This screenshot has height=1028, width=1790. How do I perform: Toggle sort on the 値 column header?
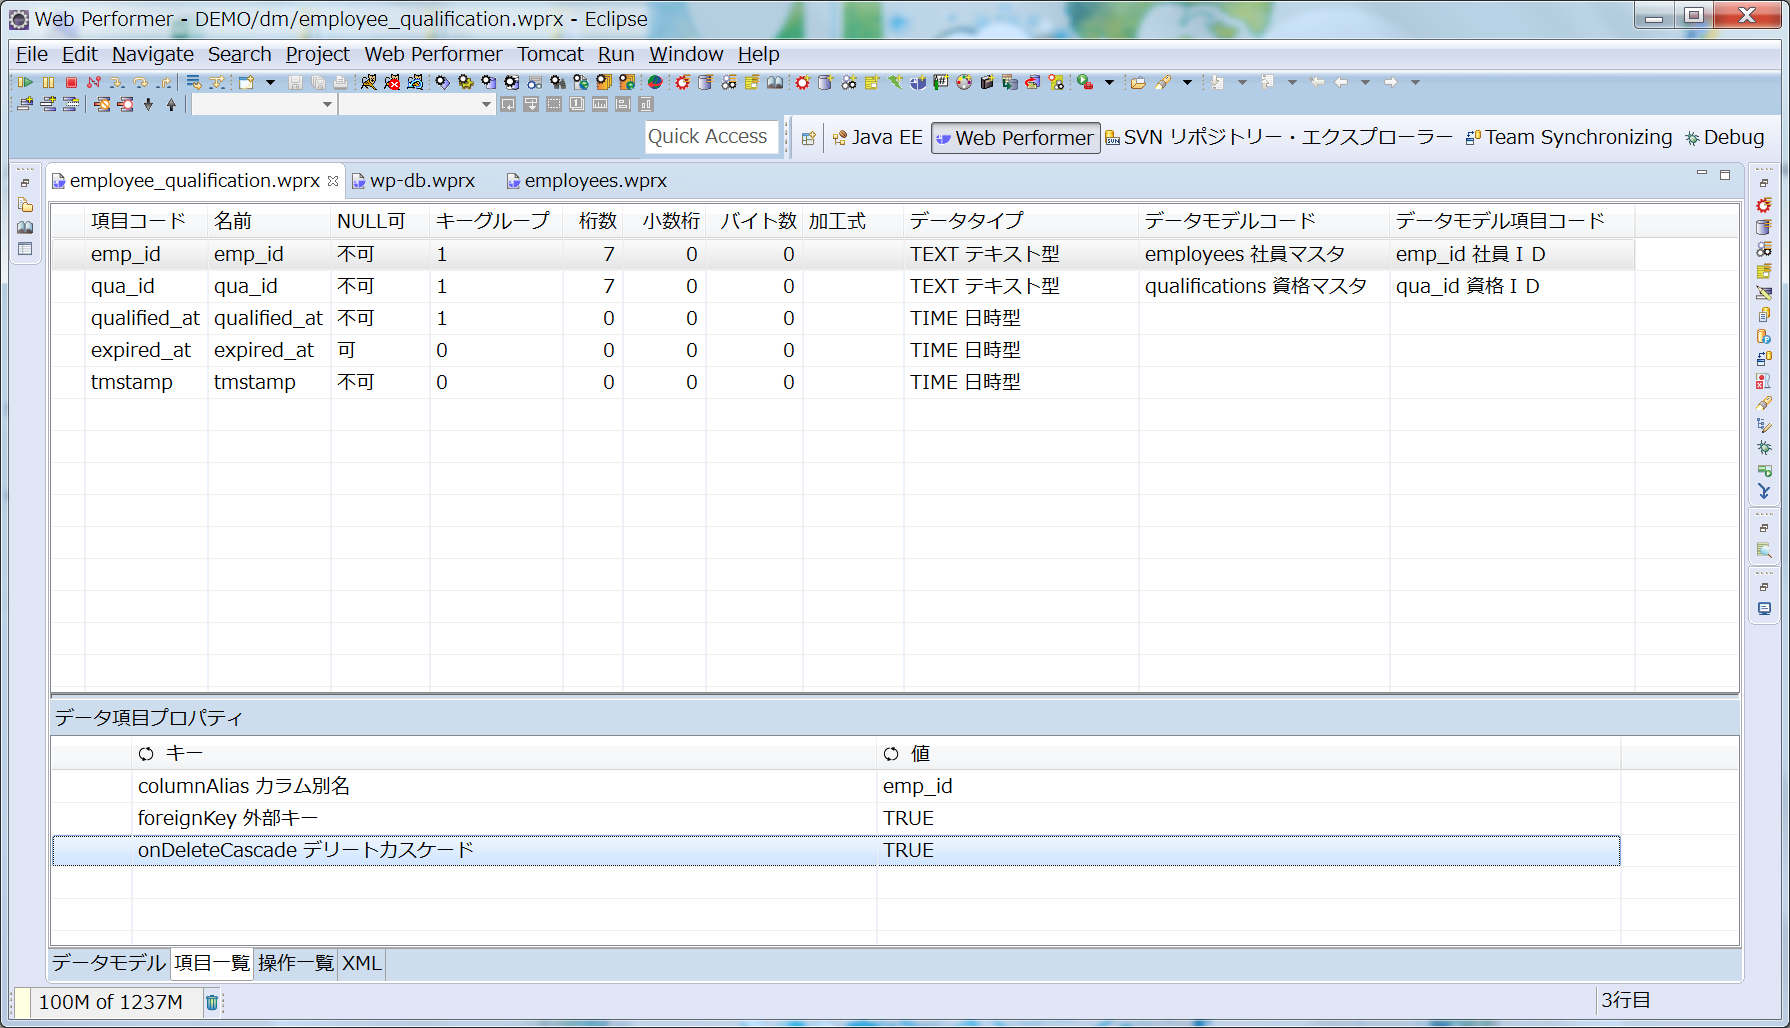click(919, 753)
